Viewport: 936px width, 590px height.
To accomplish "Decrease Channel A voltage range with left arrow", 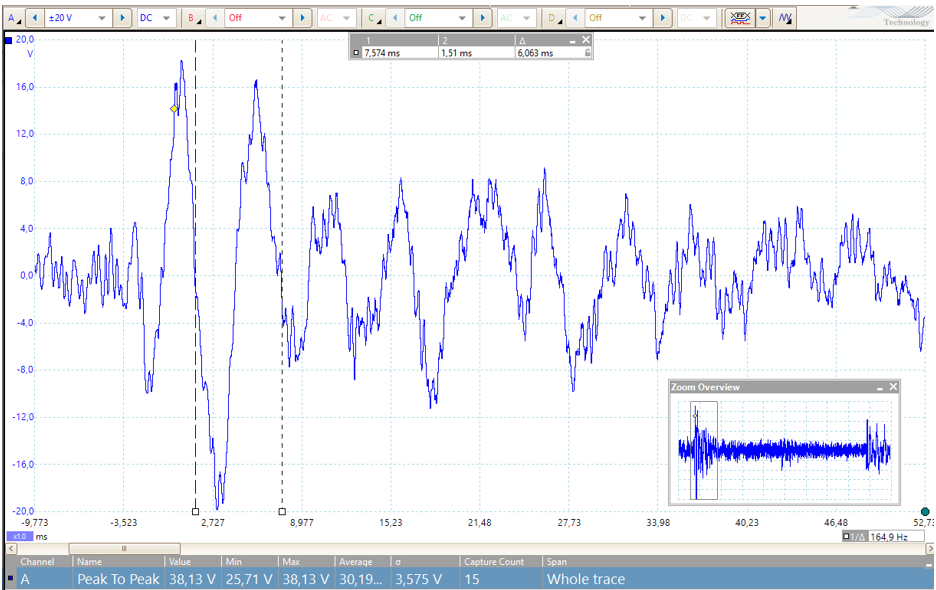I will click(35, 18).
